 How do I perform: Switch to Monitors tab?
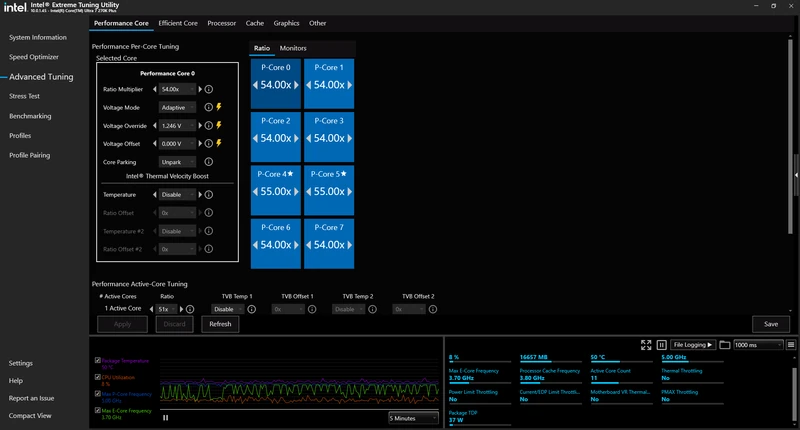[x=293, y=48]
